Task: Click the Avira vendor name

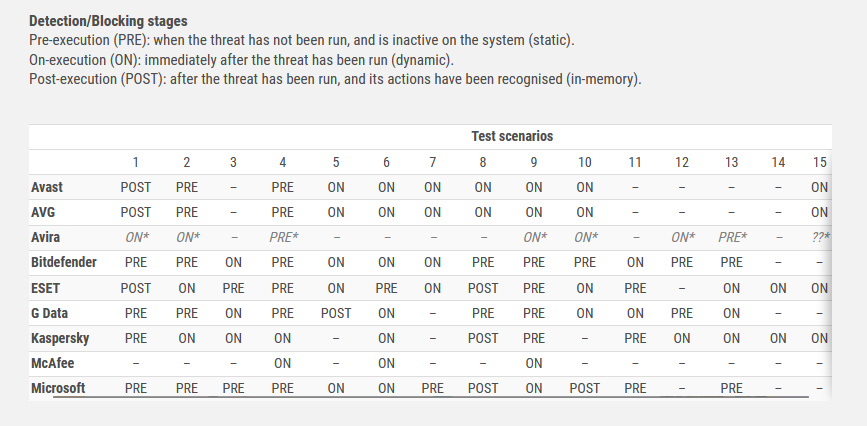Action: click(x=46, y=237)
